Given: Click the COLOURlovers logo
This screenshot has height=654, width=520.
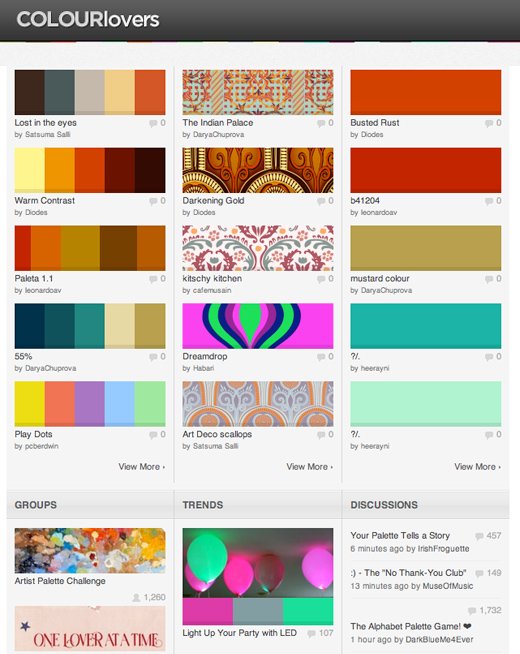Looking at the screenshot, I should (x=88, y=20).
